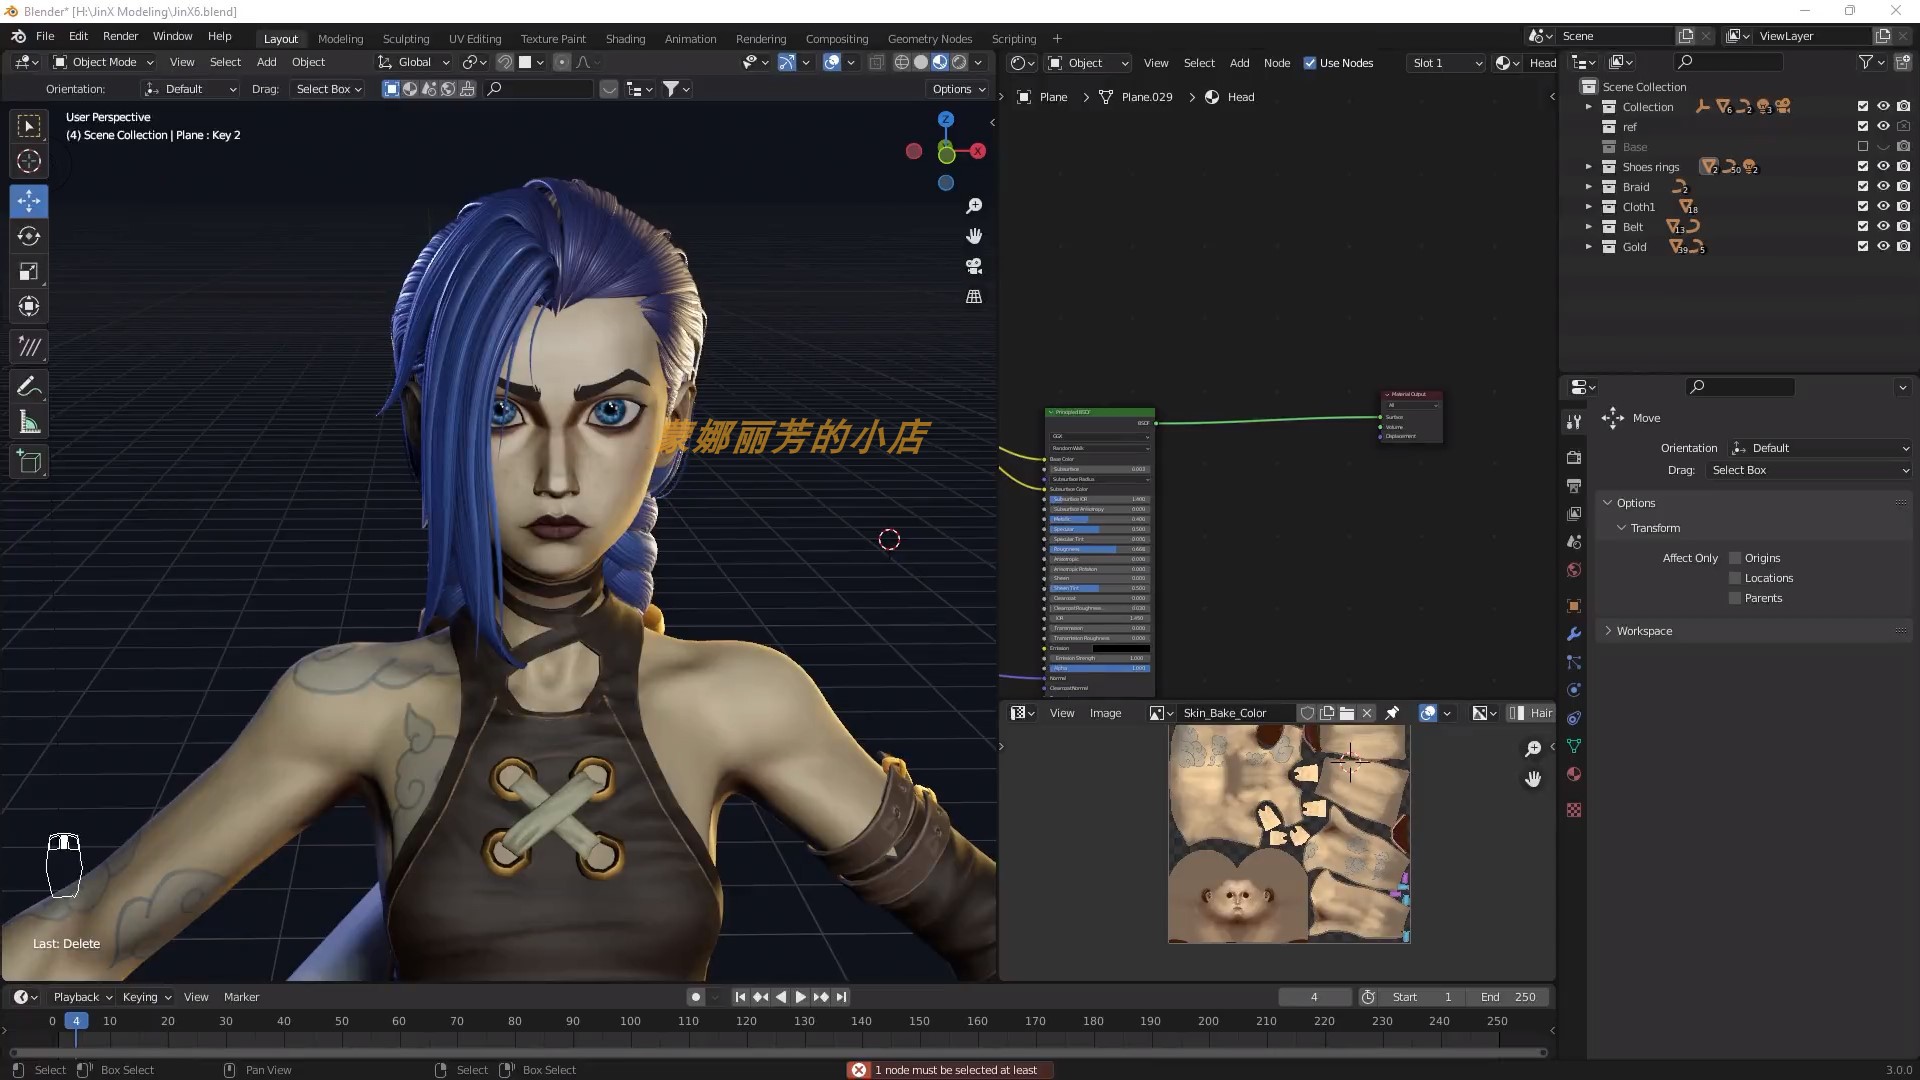Open the Texture properties checker tab
The width and height of the screenshot is (1920, 1080).
(1574, 810)
